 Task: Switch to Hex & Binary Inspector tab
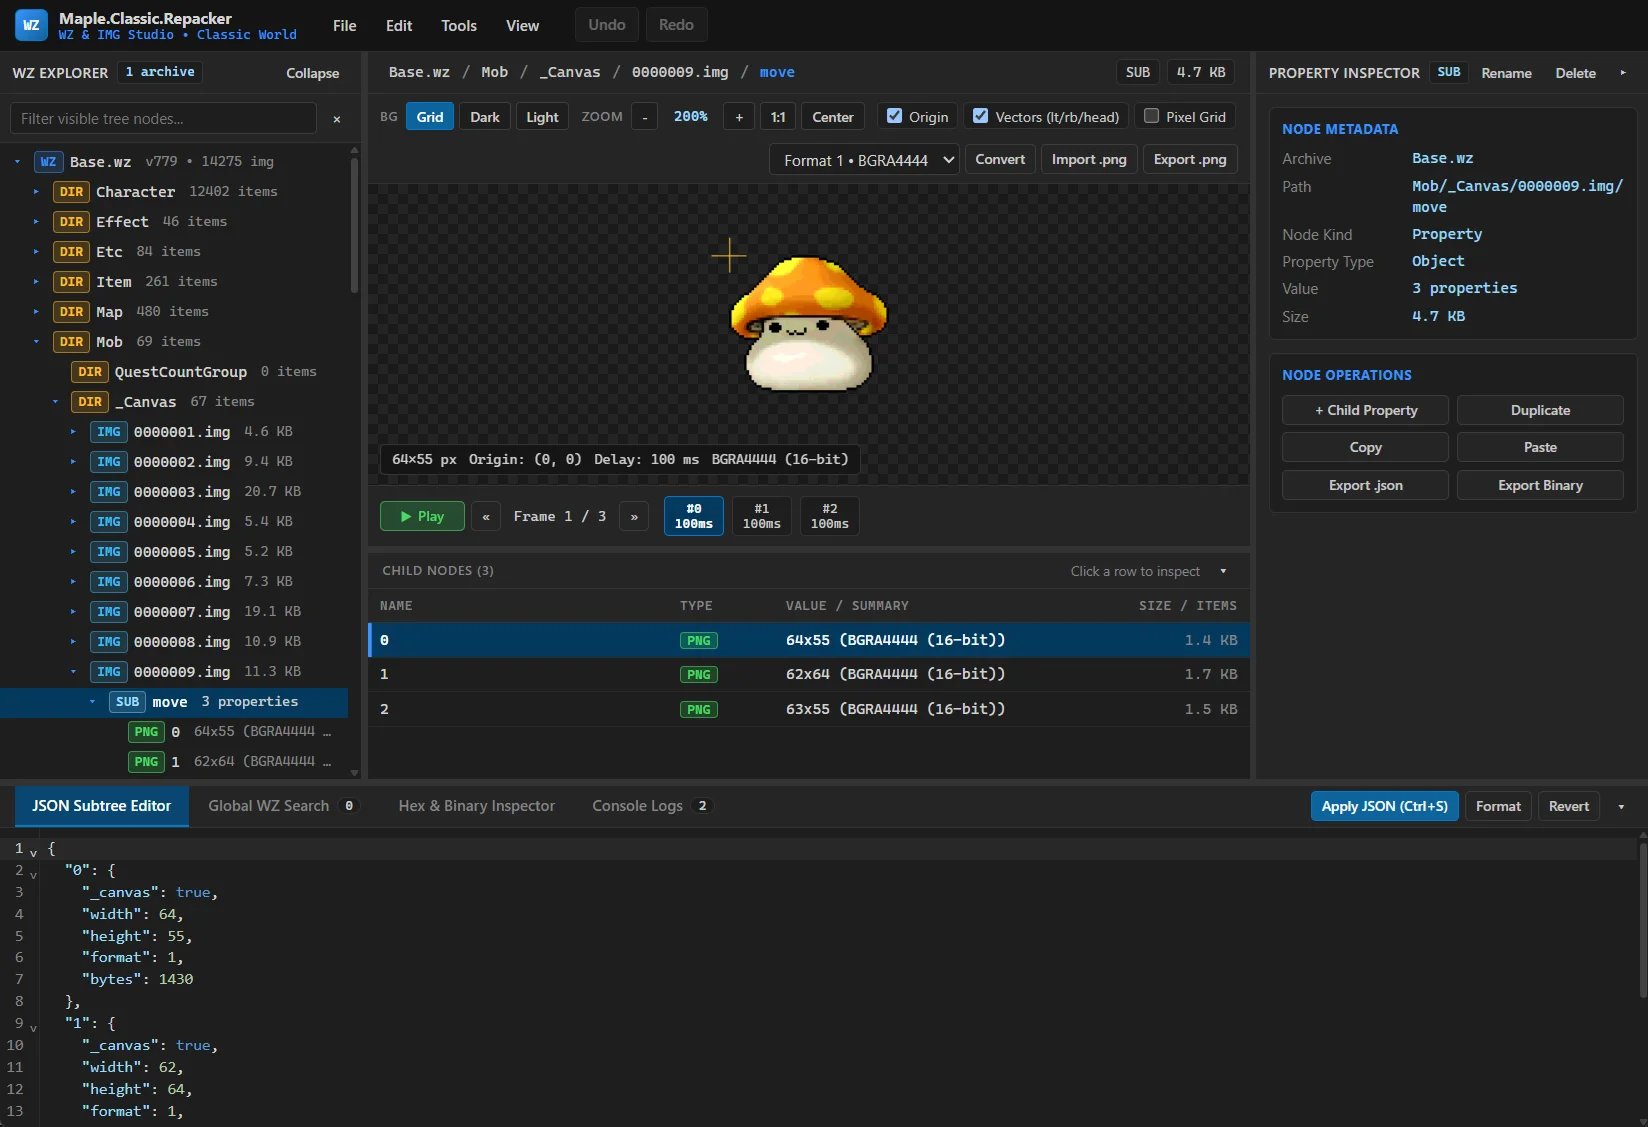[476, 806]
